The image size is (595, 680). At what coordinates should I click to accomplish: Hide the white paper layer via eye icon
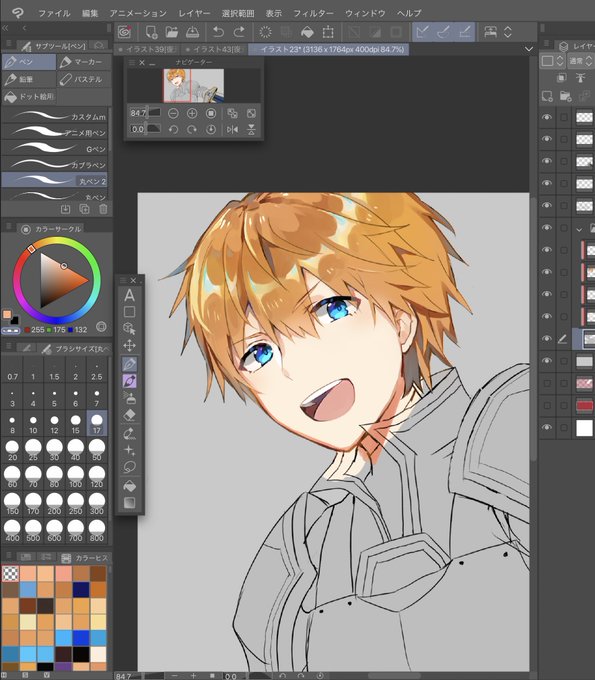click(546, 427)
